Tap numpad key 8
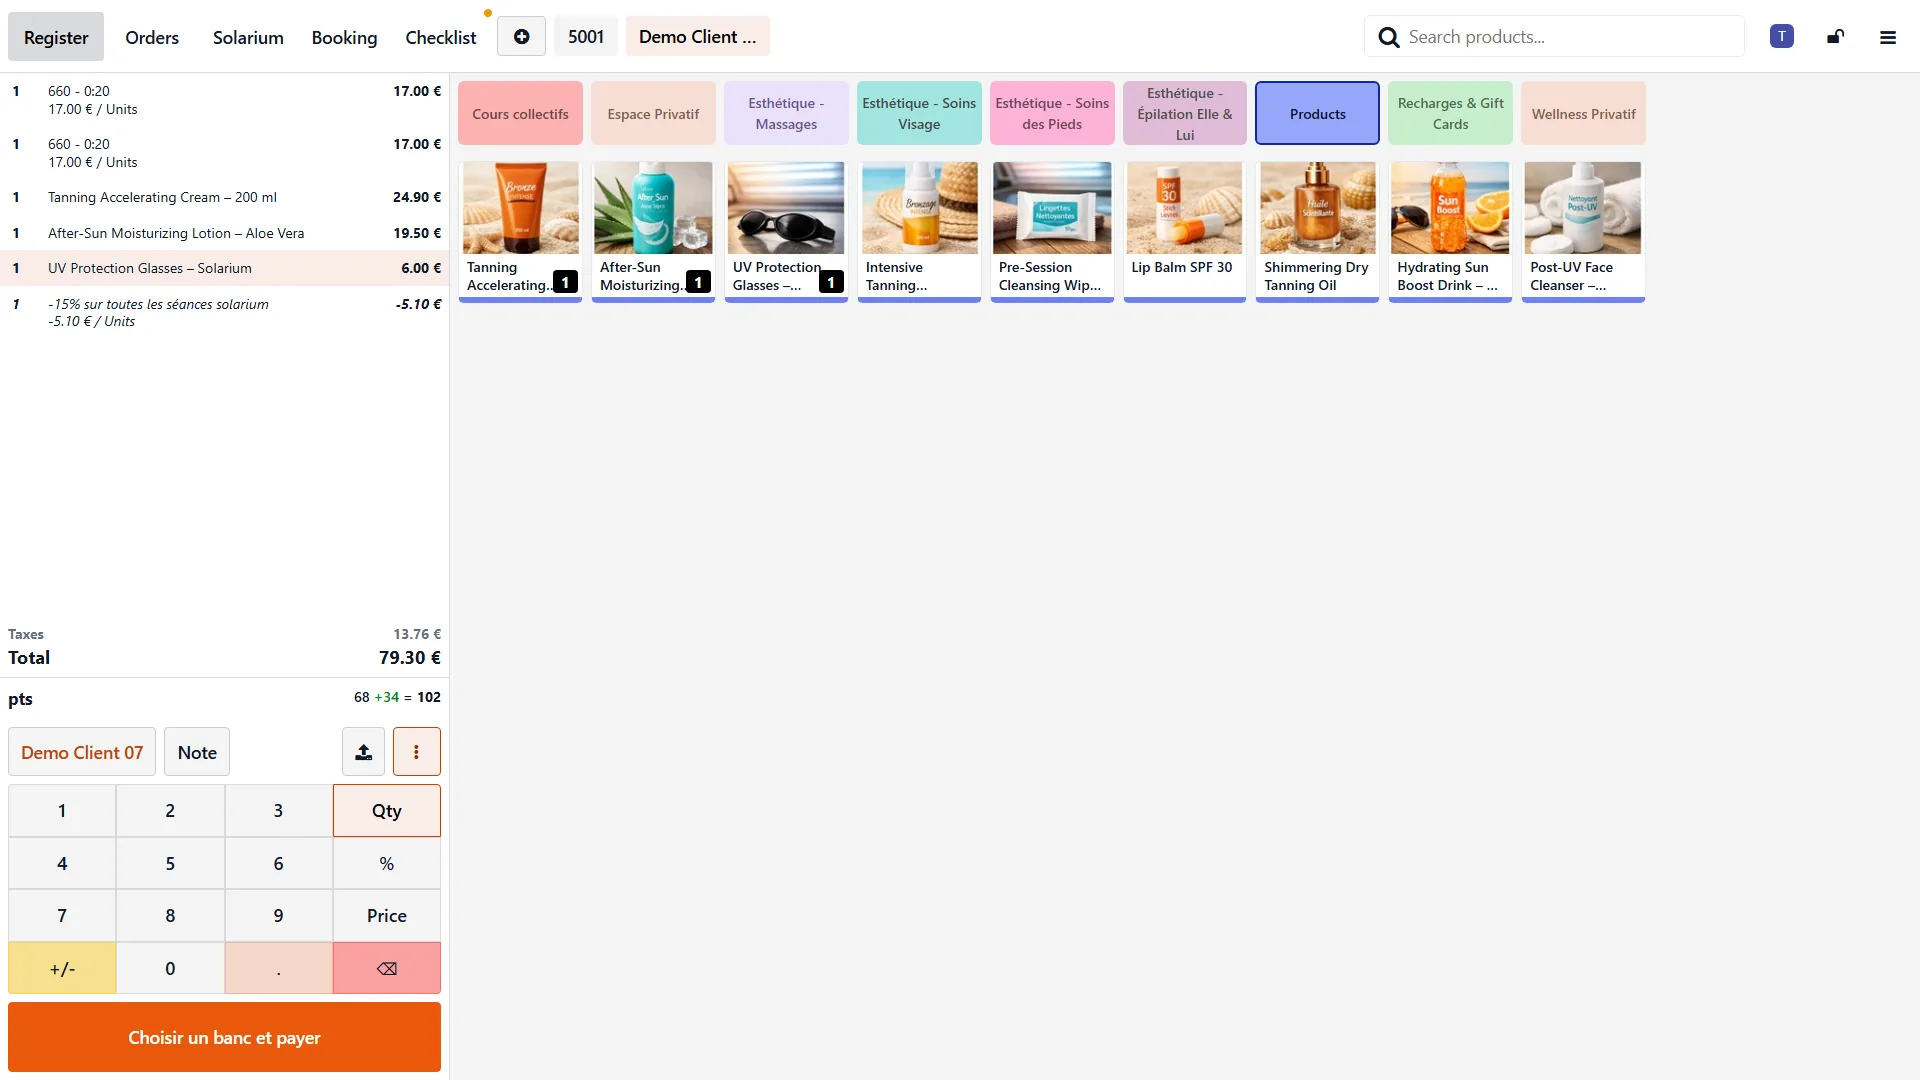The width and height of the screenshot is (1920, 1080). 170,916
